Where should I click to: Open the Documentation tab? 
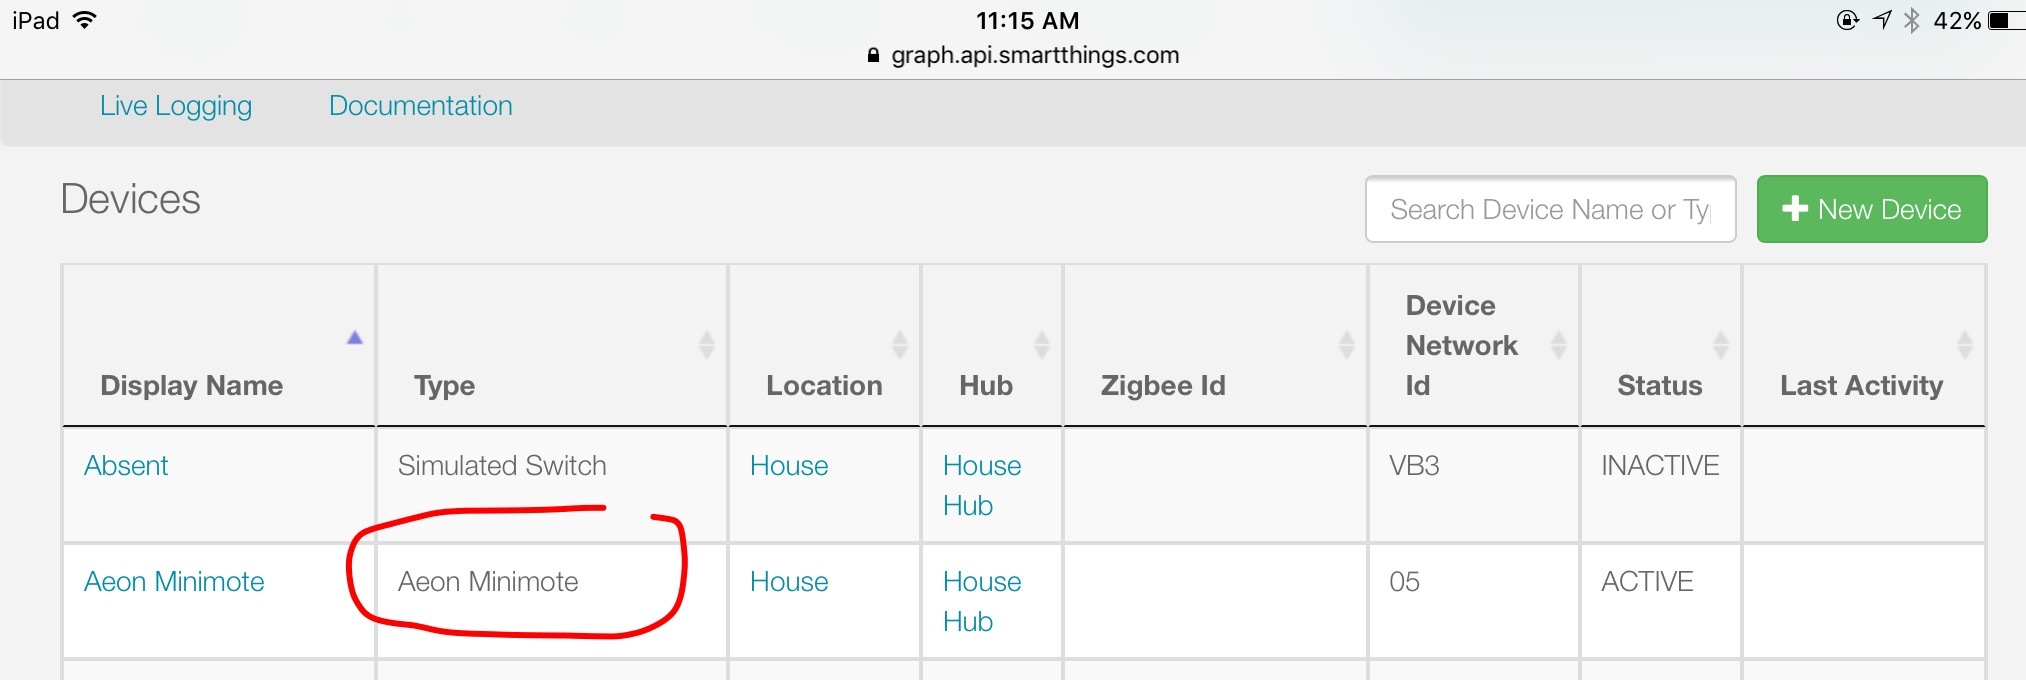click(x=420, y=105)
